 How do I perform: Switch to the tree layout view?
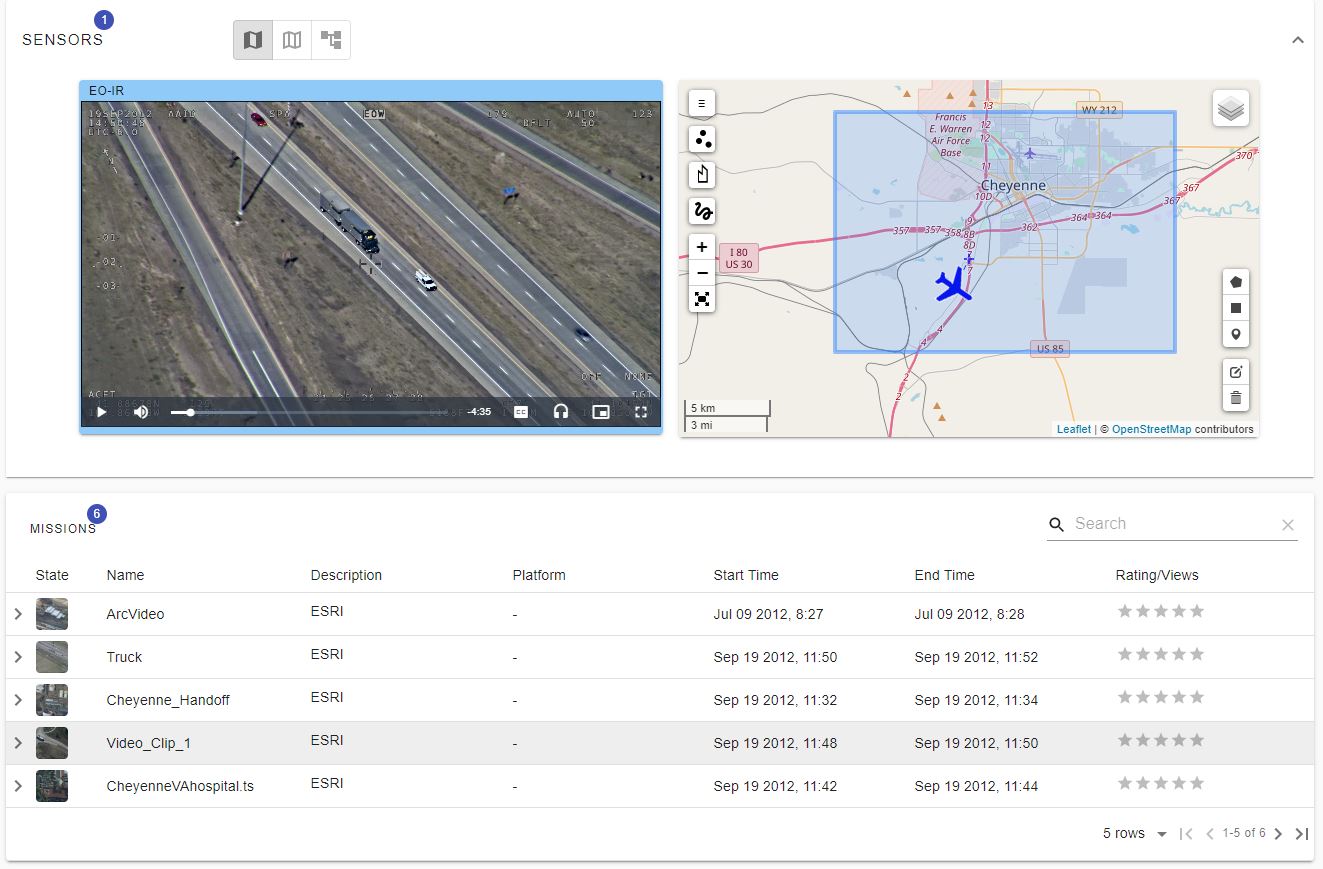(330, 40)
